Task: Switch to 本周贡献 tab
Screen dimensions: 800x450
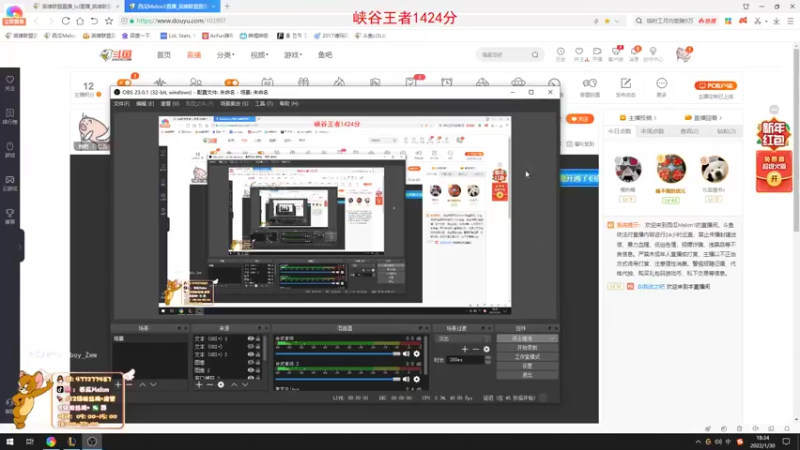Action: 653,132
